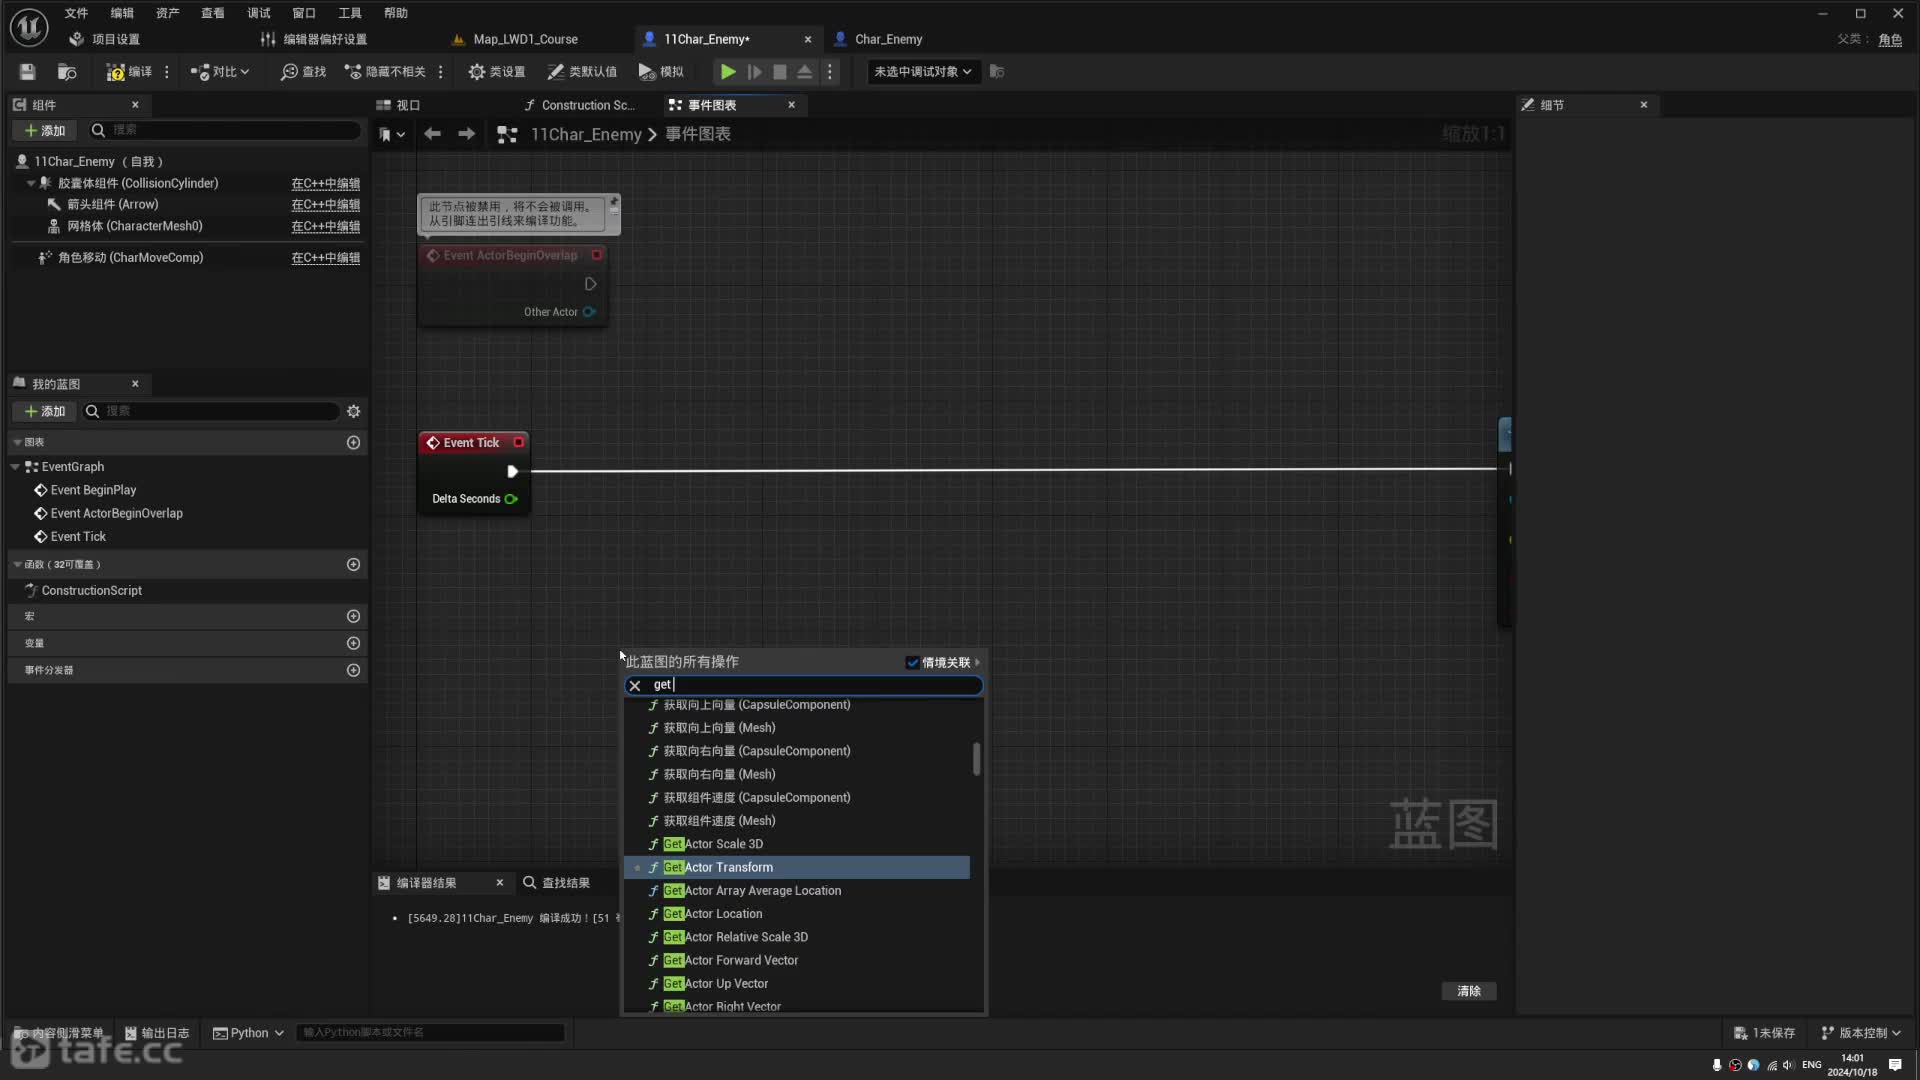Toggle 隐藏不相关 hide unrelated nodes
The image size is (1920, 1080).
click(x=385, y=71)
